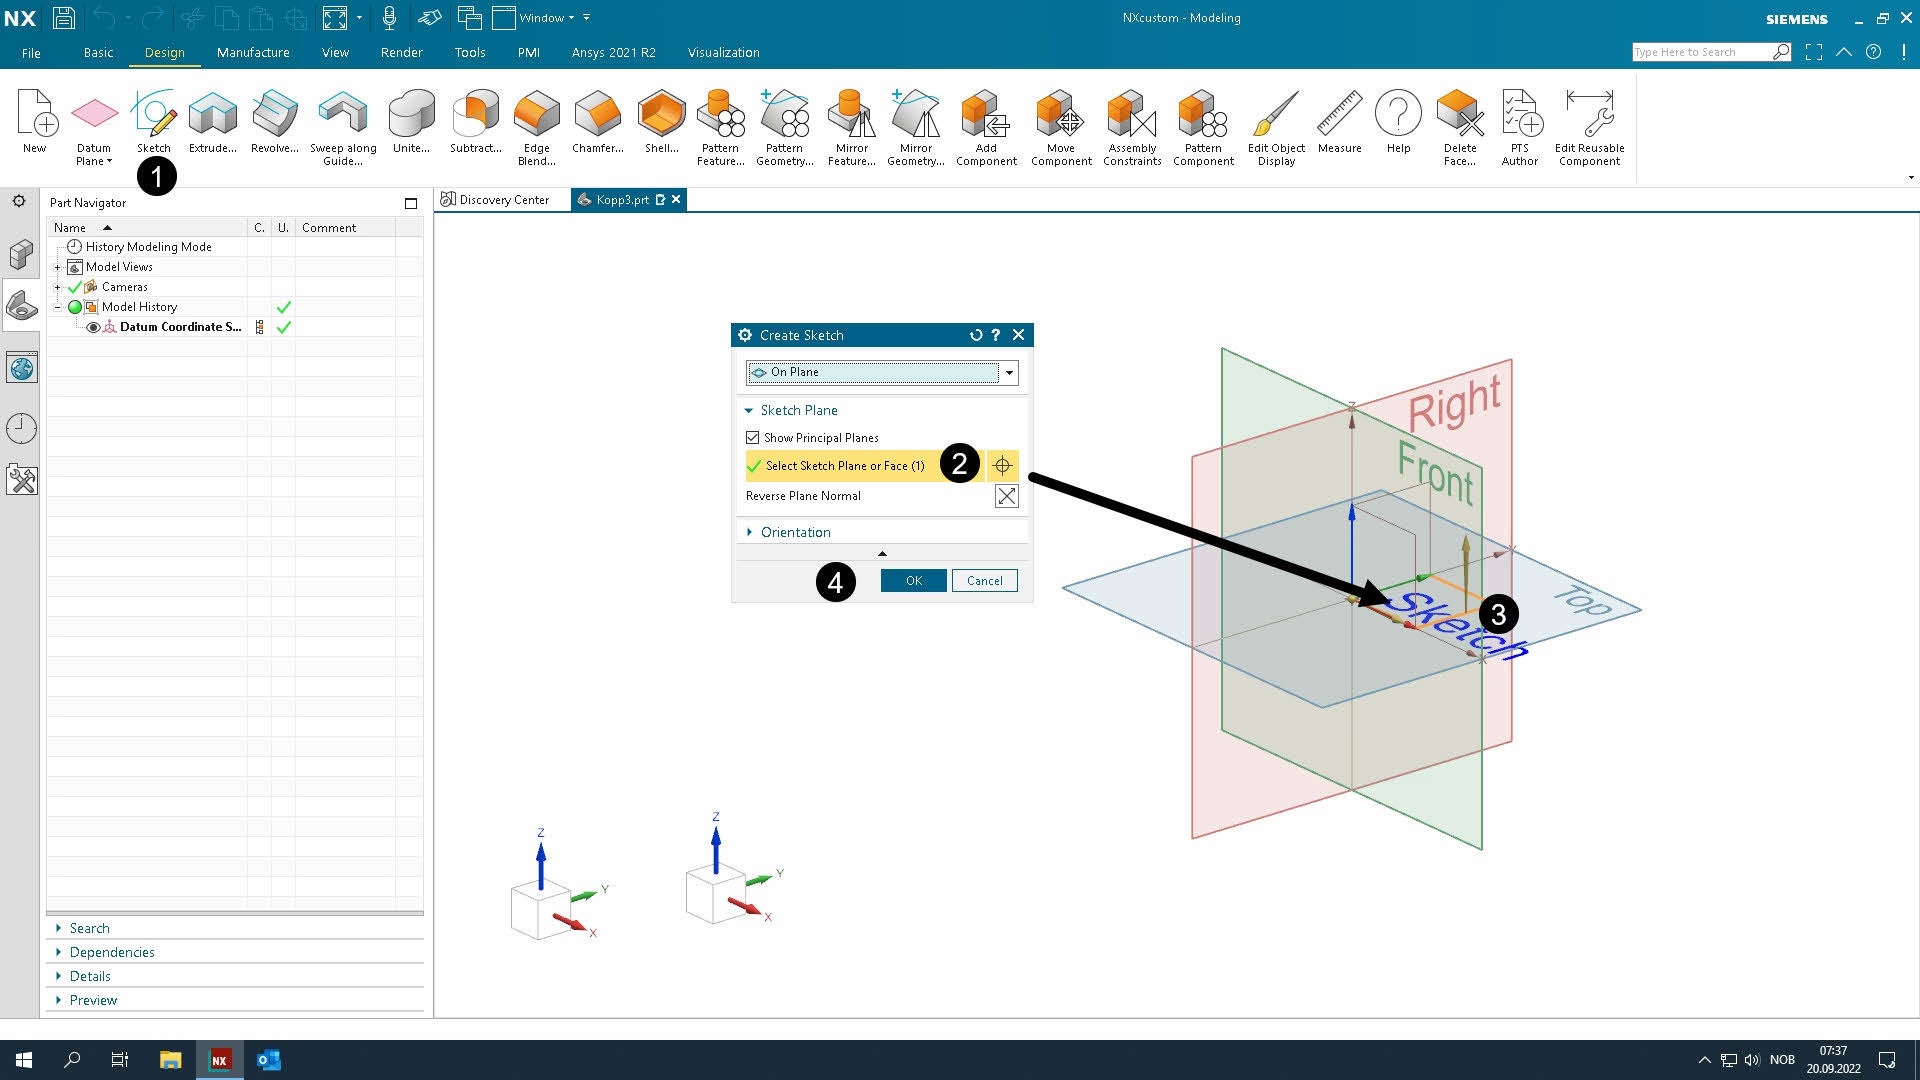Select the Extrude tool icon
1920x1080 pixels.
tap(212, 115)
